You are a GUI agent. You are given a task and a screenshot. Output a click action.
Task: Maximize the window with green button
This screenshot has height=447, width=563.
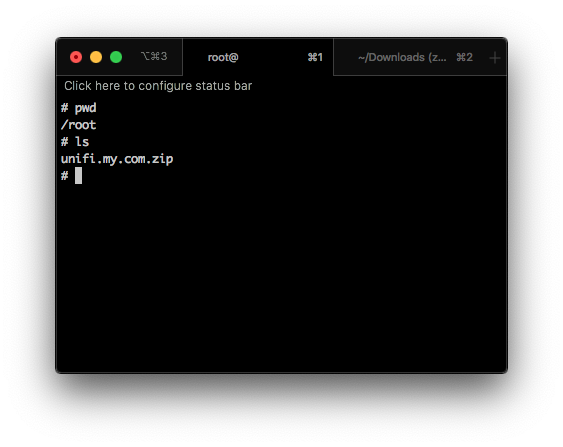(116, 57)
